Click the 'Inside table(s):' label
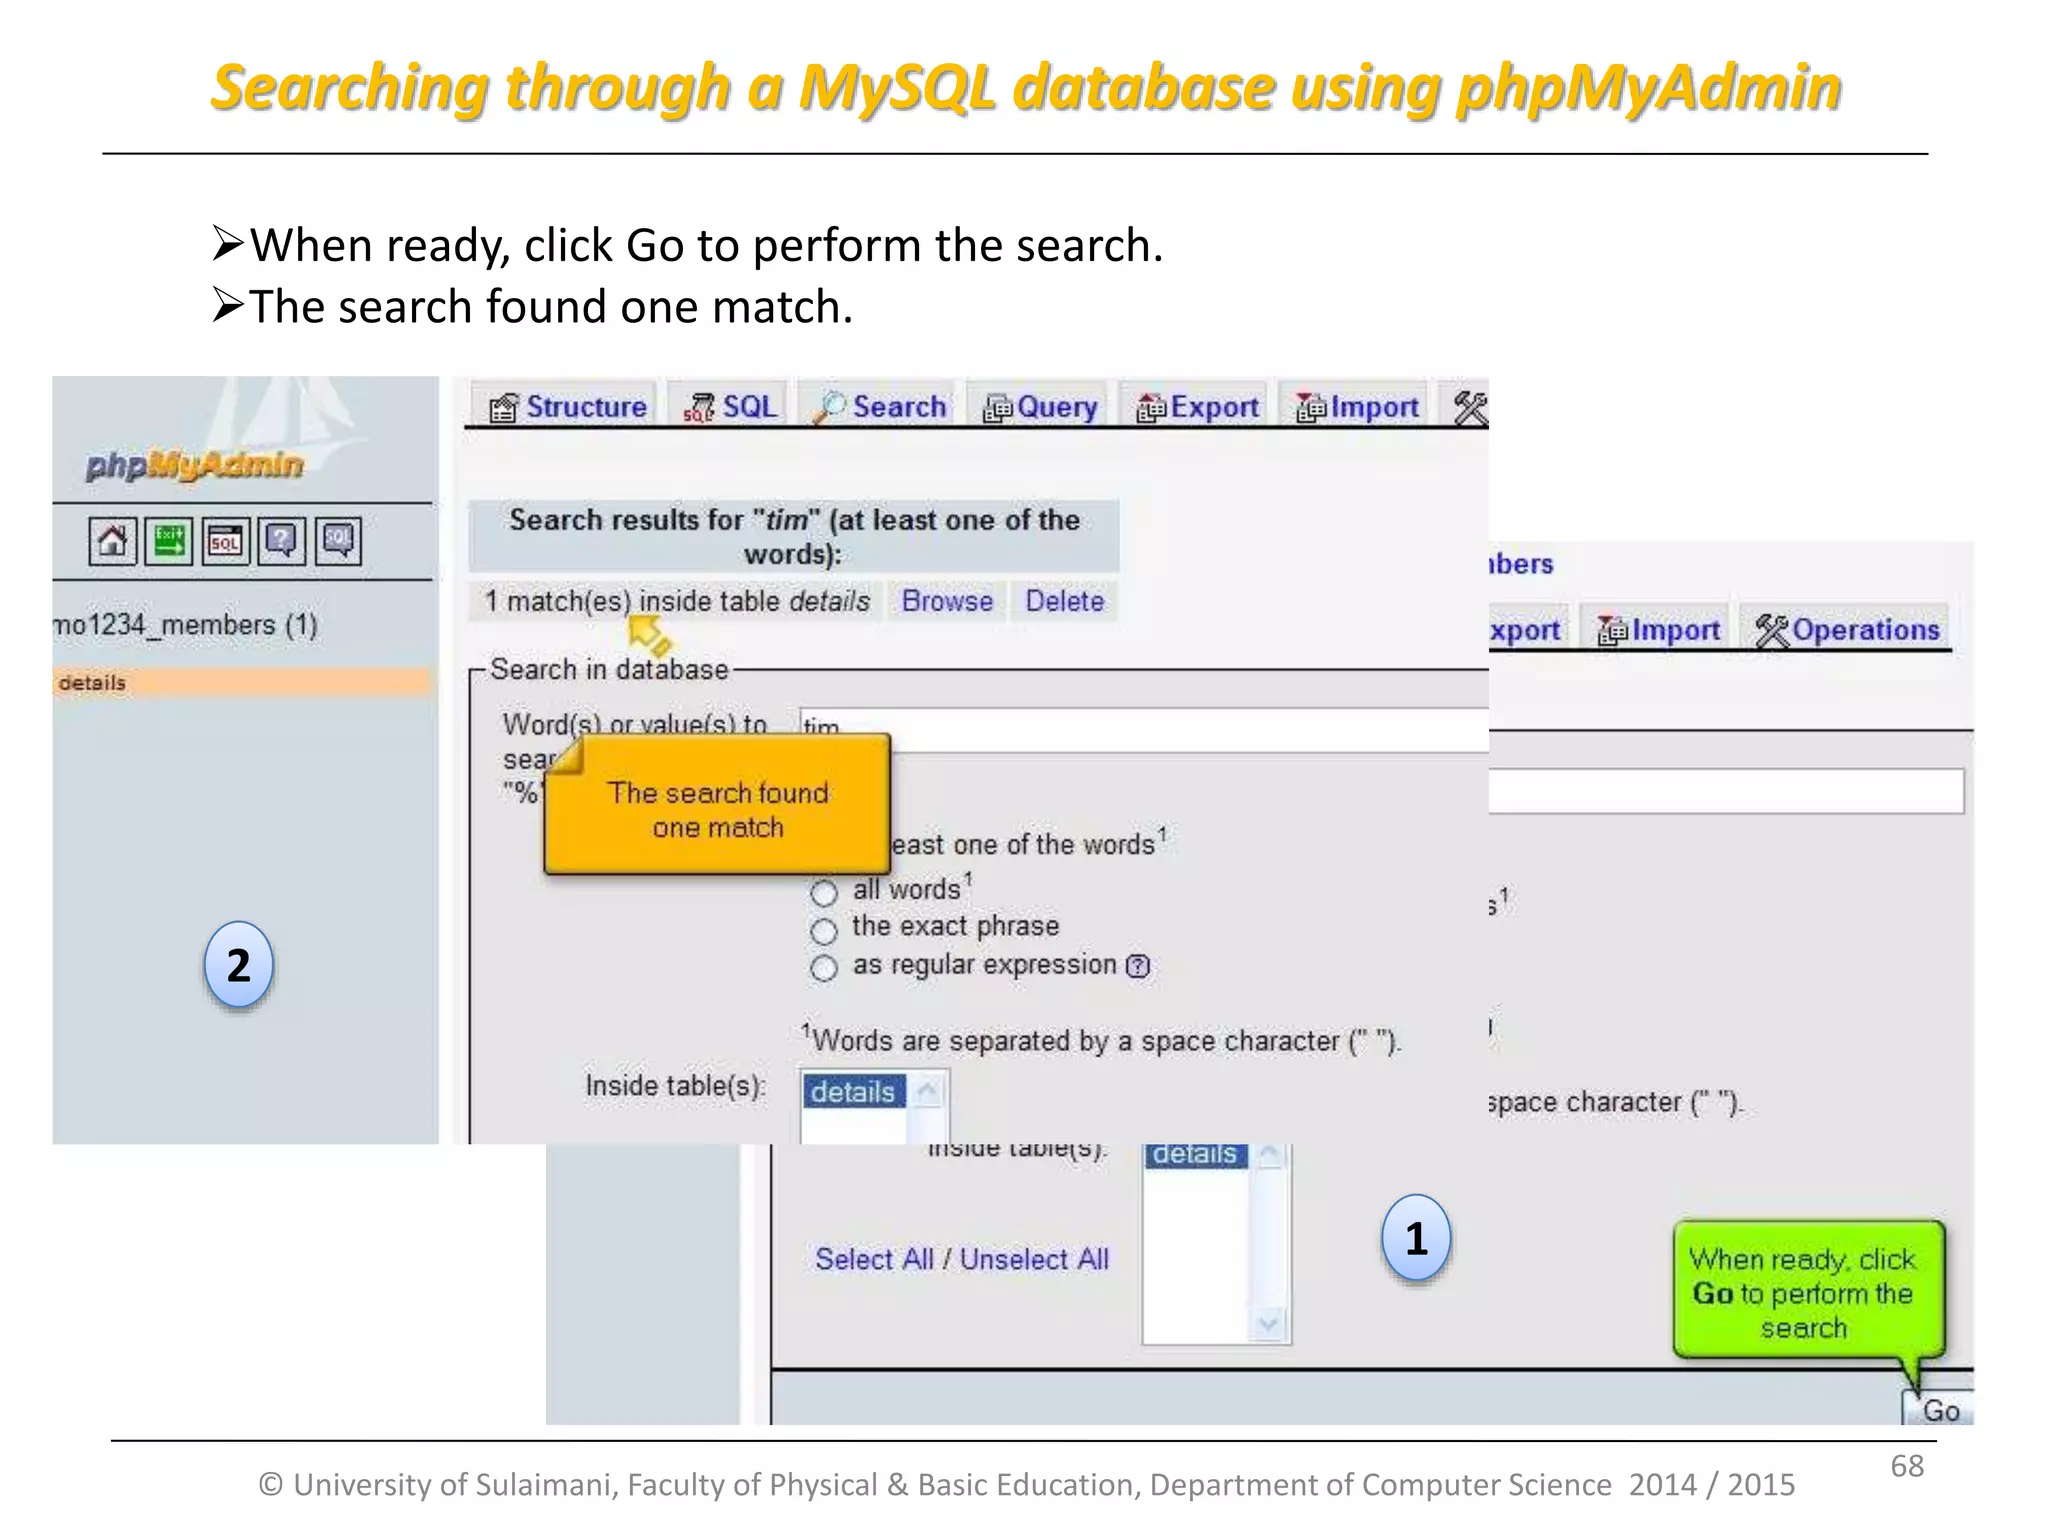This screenshot has width=2048, height=1536. point(676,1086)
